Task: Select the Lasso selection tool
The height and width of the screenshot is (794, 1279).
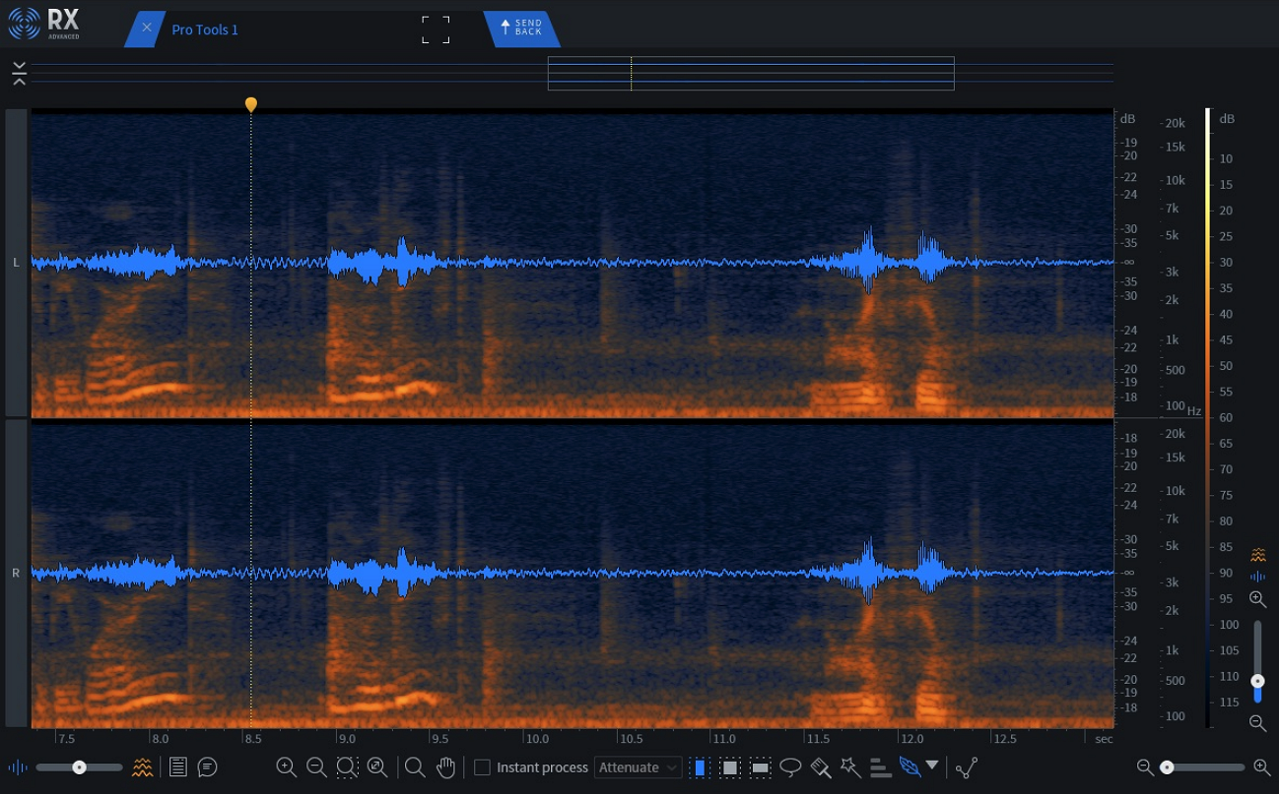Action: [792, 767]
